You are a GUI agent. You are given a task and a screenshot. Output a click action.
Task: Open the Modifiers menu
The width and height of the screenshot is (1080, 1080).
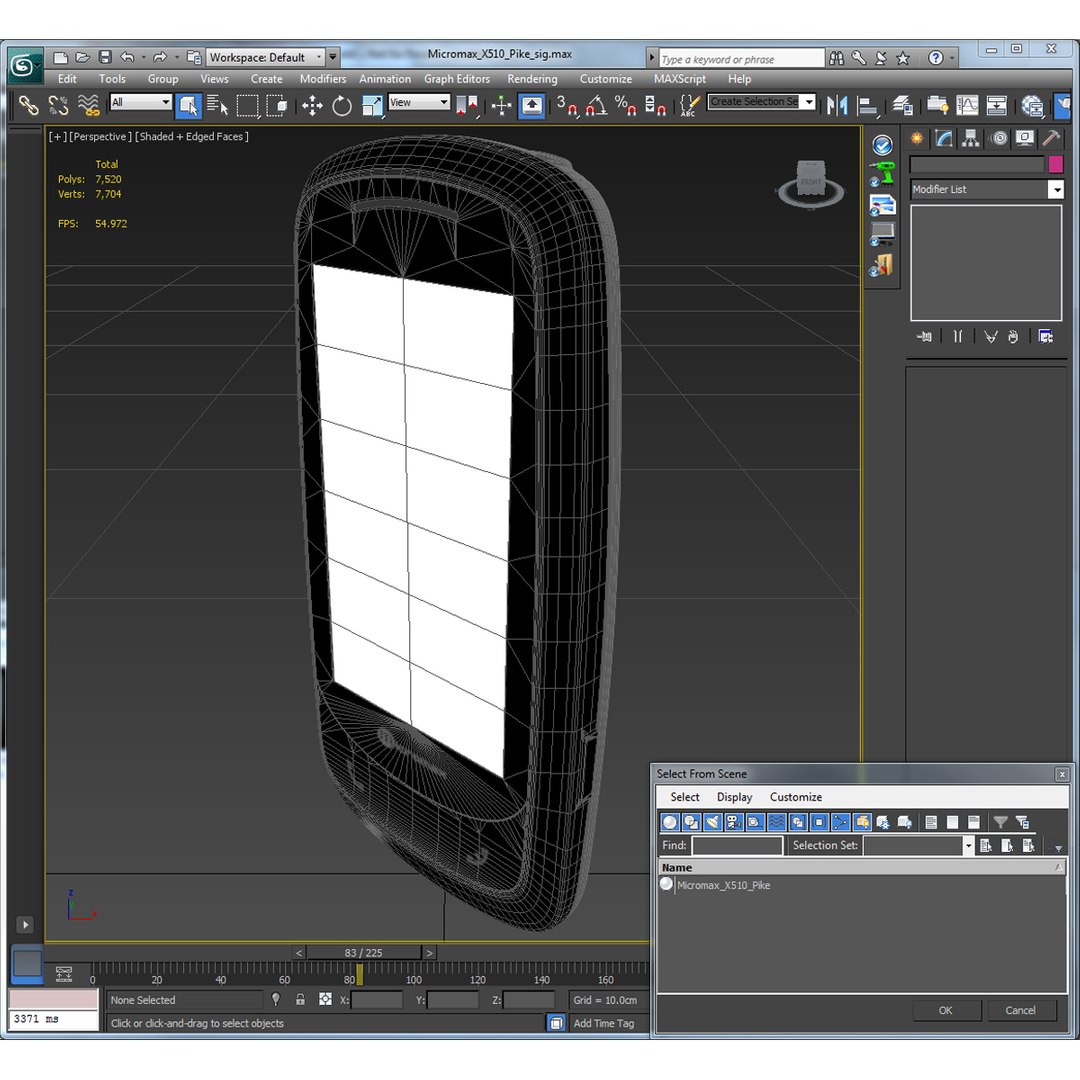pyautogui.click(x=323, y=79)
